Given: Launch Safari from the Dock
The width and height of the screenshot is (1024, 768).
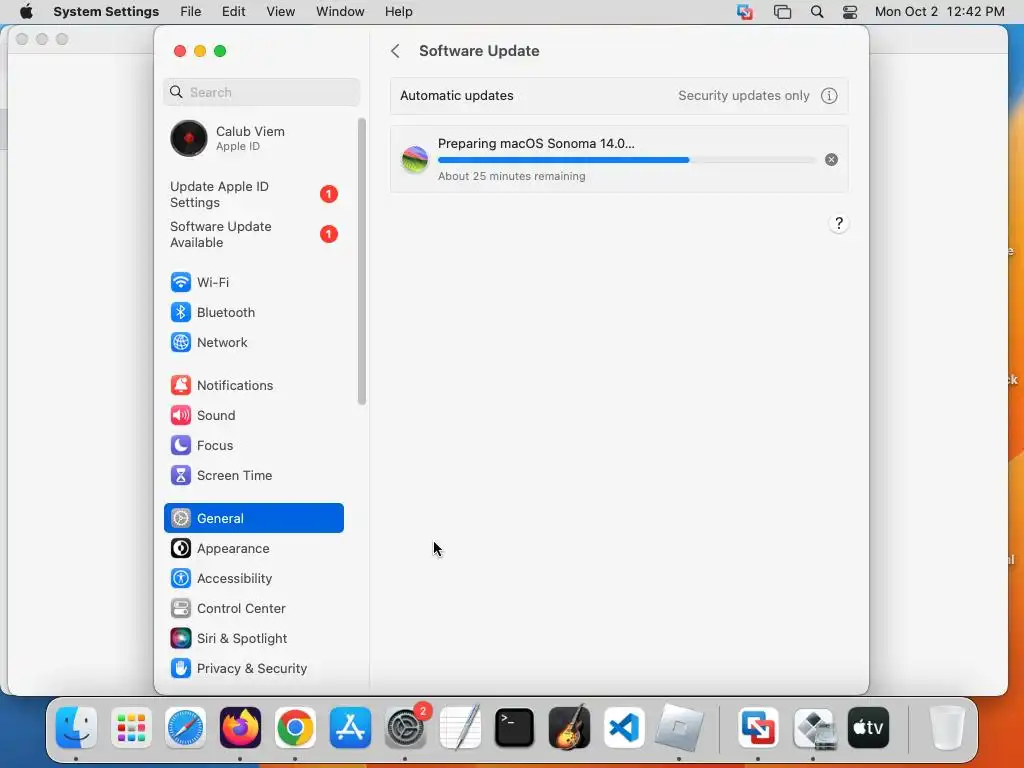Looking at the screenshot, I should pos(185,727).
